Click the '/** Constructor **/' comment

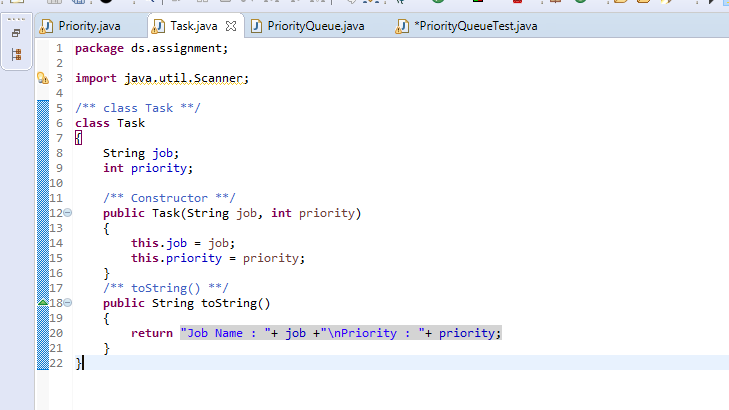(x=169, y=198)
